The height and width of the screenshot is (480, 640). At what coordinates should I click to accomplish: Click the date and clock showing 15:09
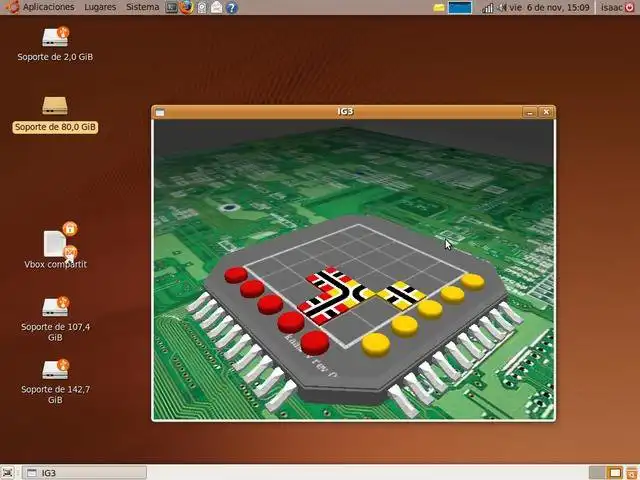549,7
